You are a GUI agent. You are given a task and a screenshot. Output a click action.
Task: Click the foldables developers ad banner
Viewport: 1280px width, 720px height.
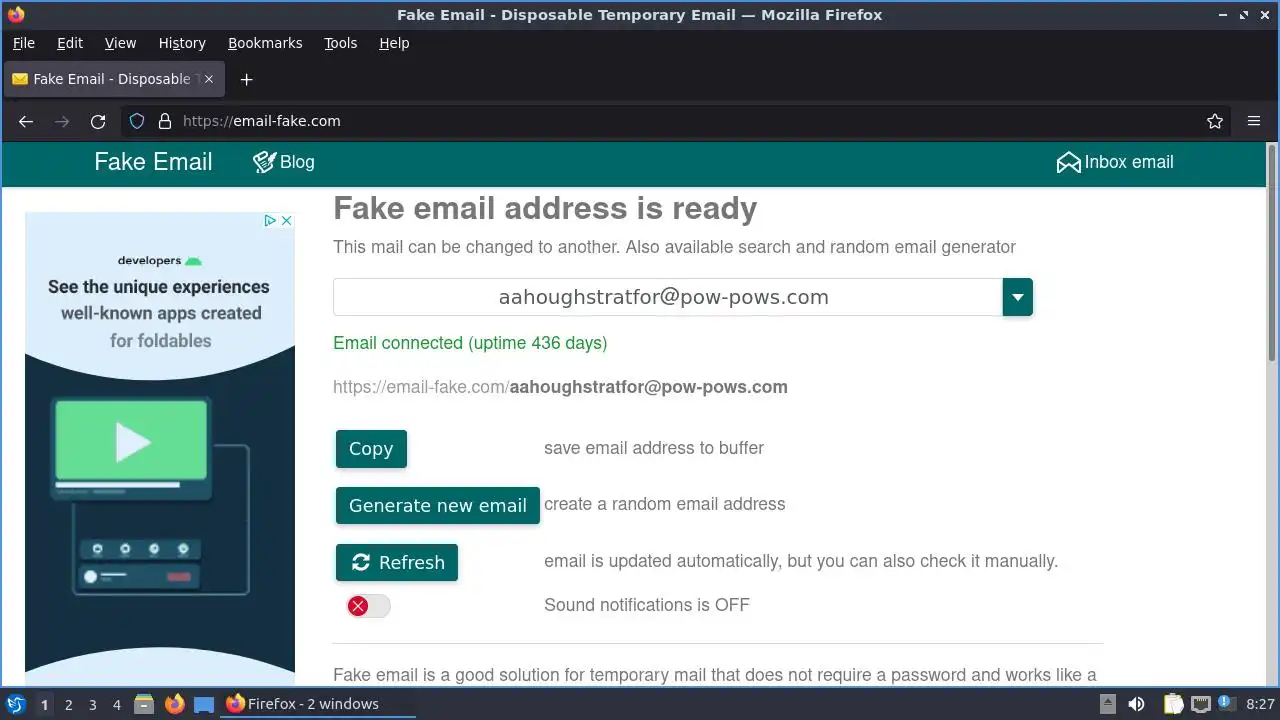point(160,450)
